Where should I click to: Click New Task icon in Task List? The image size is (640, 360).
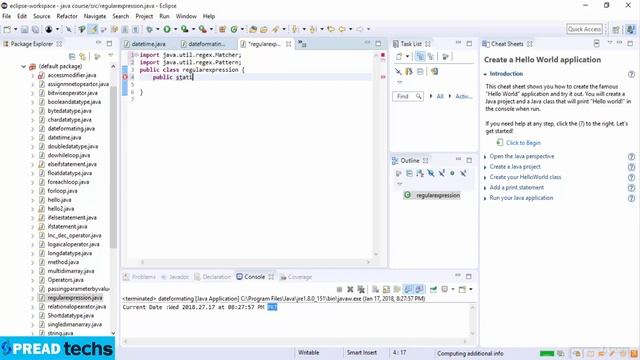click(399, 57)
